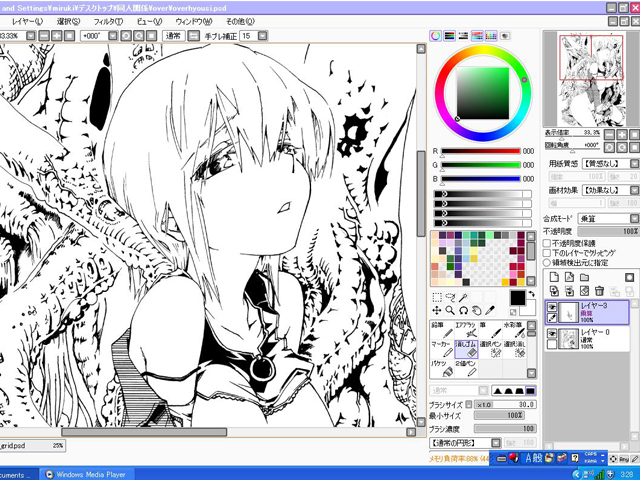The width and height of the screenshot is (640, 480).
Task: Enable 不透明度保護 preserve opacity checkbox
Action: [x=547, y=243]
